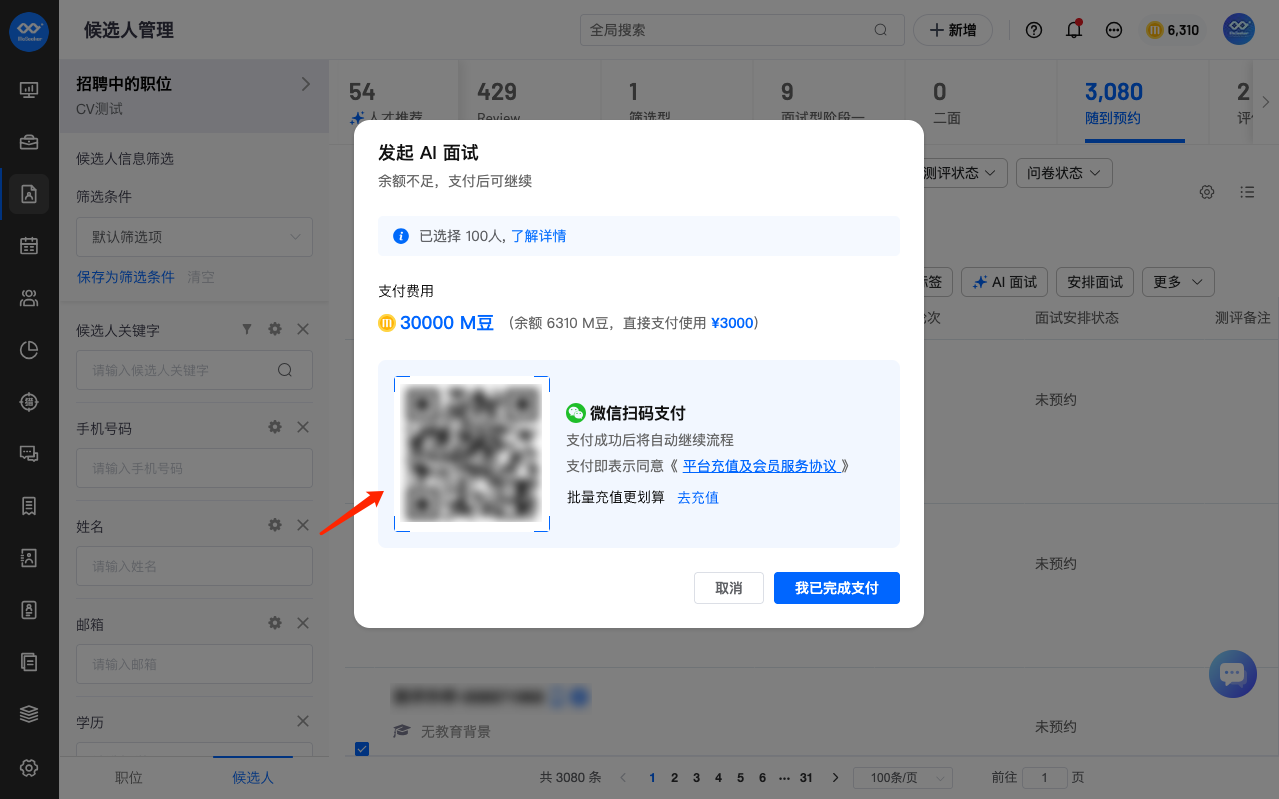1279x799 pixels.
Task: Click the AI 面试 button
Action: tap(1005, 282)
